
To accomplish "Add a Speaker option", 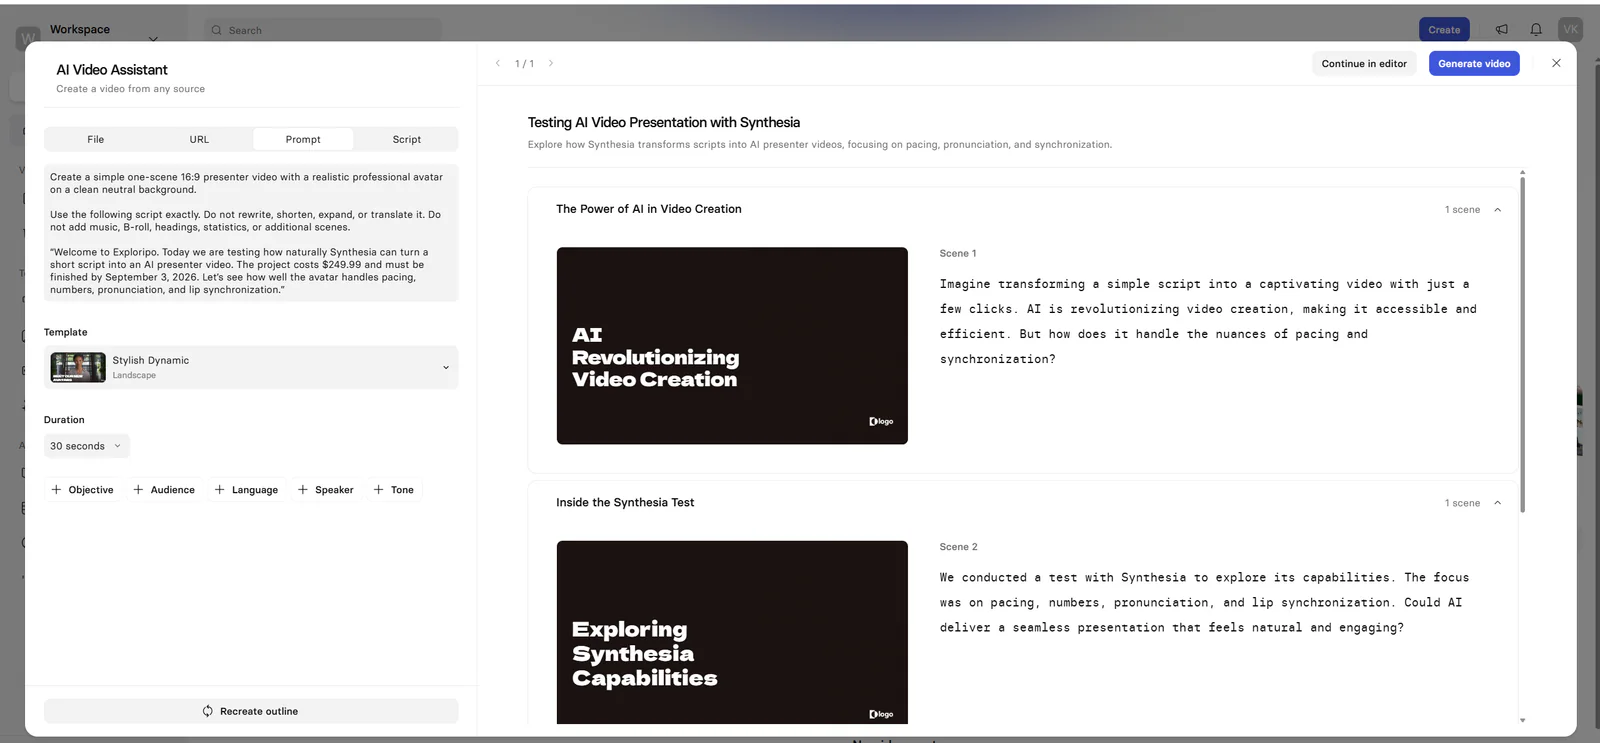I will 326,490.
